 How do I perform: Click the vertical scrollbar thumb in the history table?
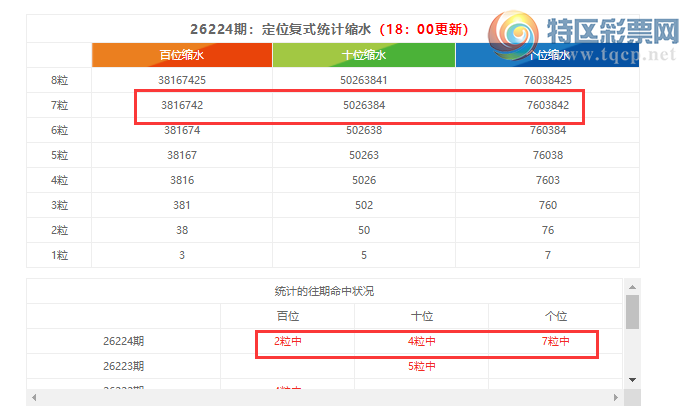click(x=632, y=312)
